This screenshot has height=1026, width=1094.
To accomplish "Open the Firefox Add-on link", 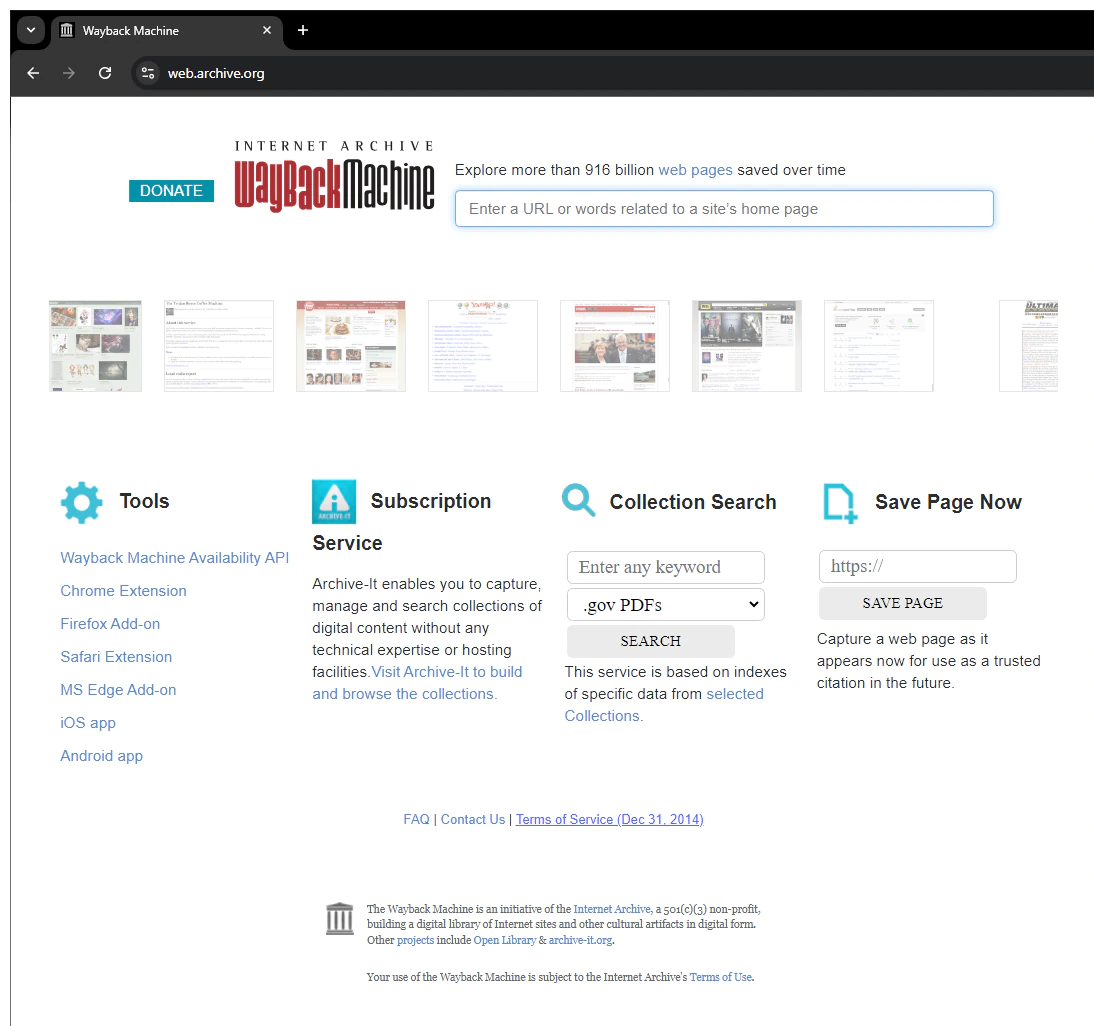I will (110, 624).
